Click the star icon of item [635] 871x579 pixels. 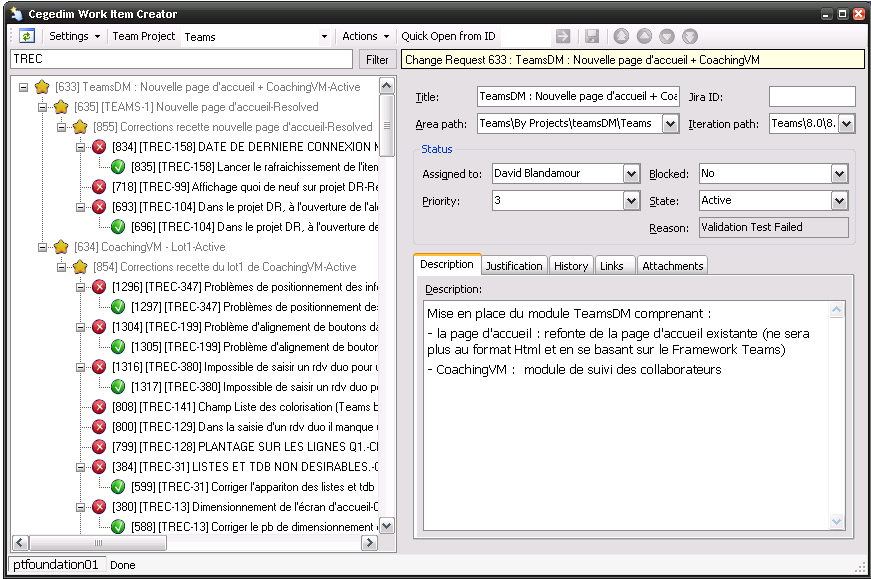(x=61, y=107)
